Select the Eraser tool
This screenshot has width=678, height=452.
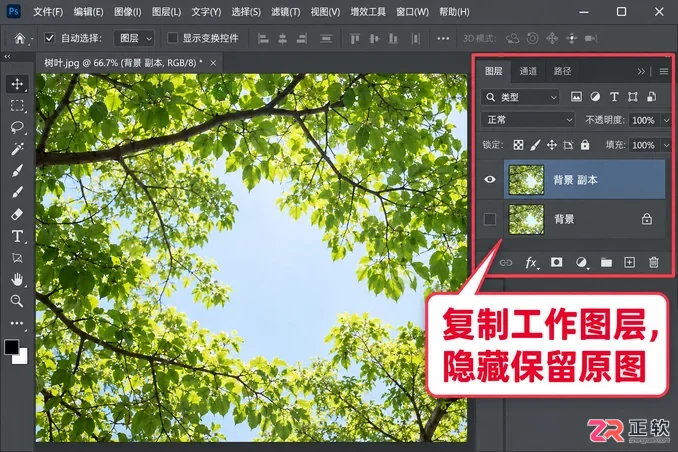17,214
